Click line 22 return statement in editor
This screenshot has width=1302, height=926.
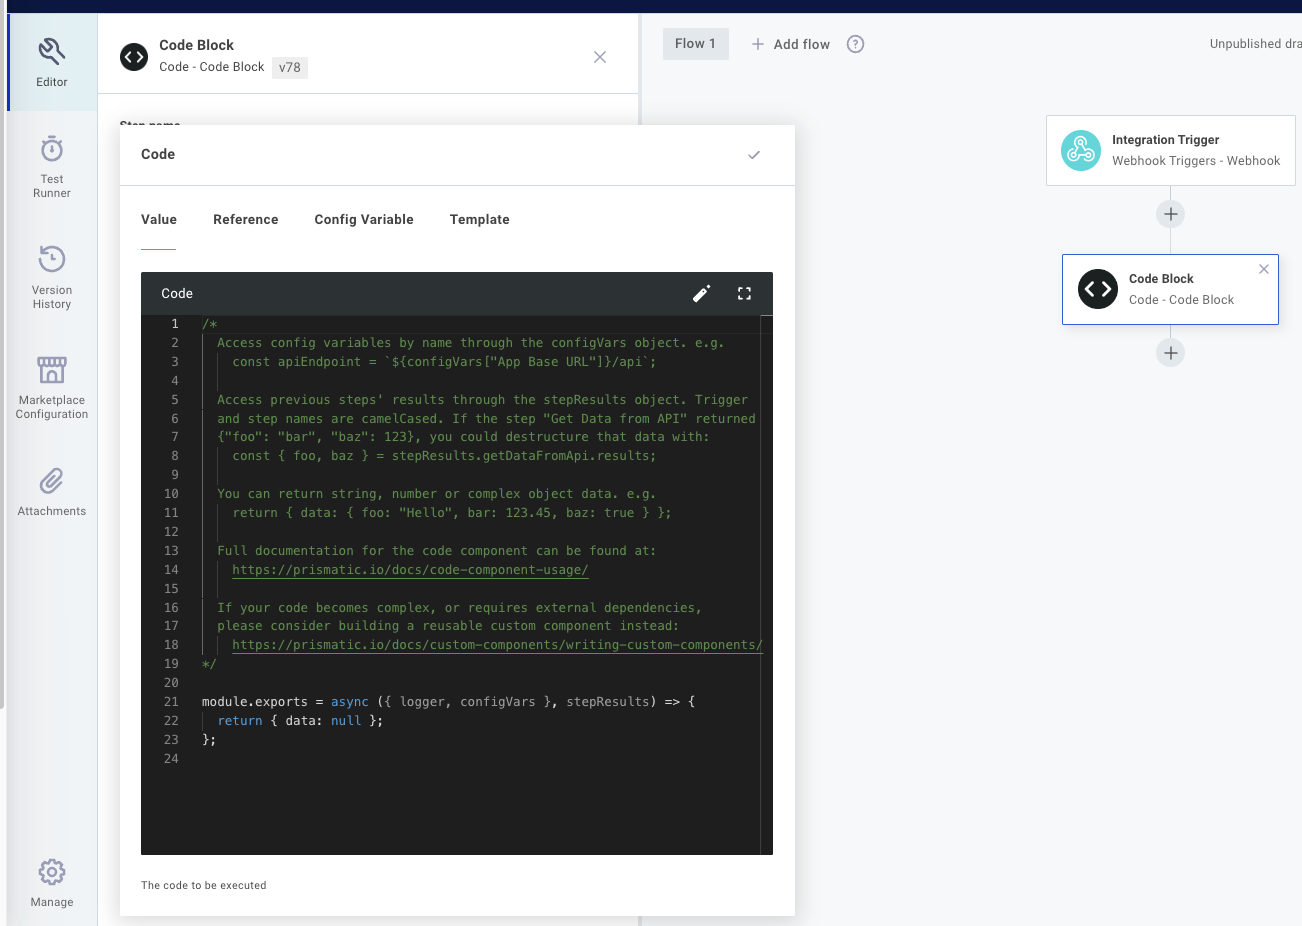(x=300, y=721)
